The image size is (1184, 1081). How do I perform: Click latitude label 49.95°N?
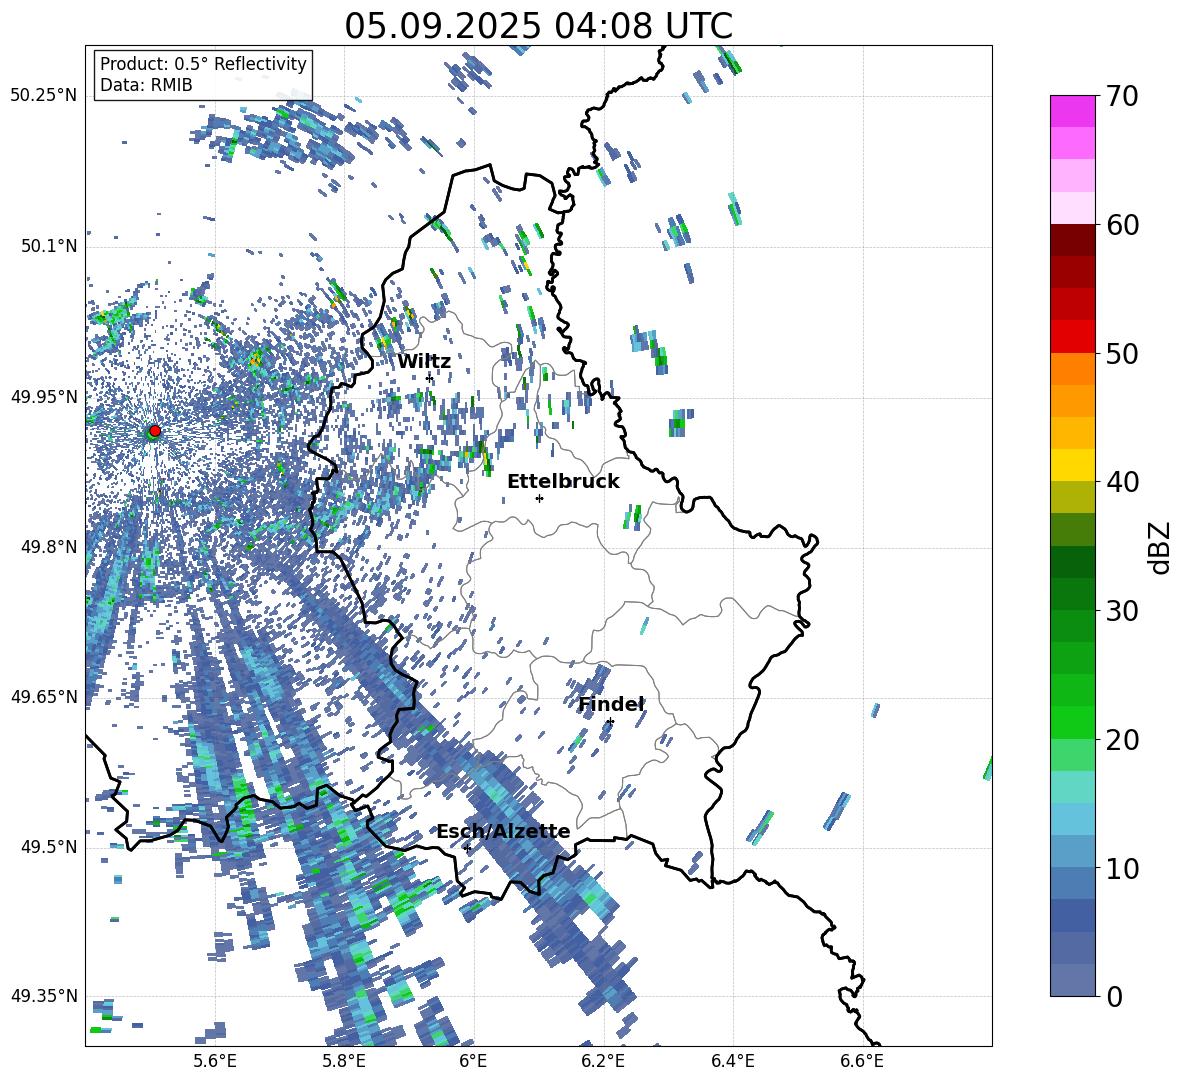tap(44, 396)
